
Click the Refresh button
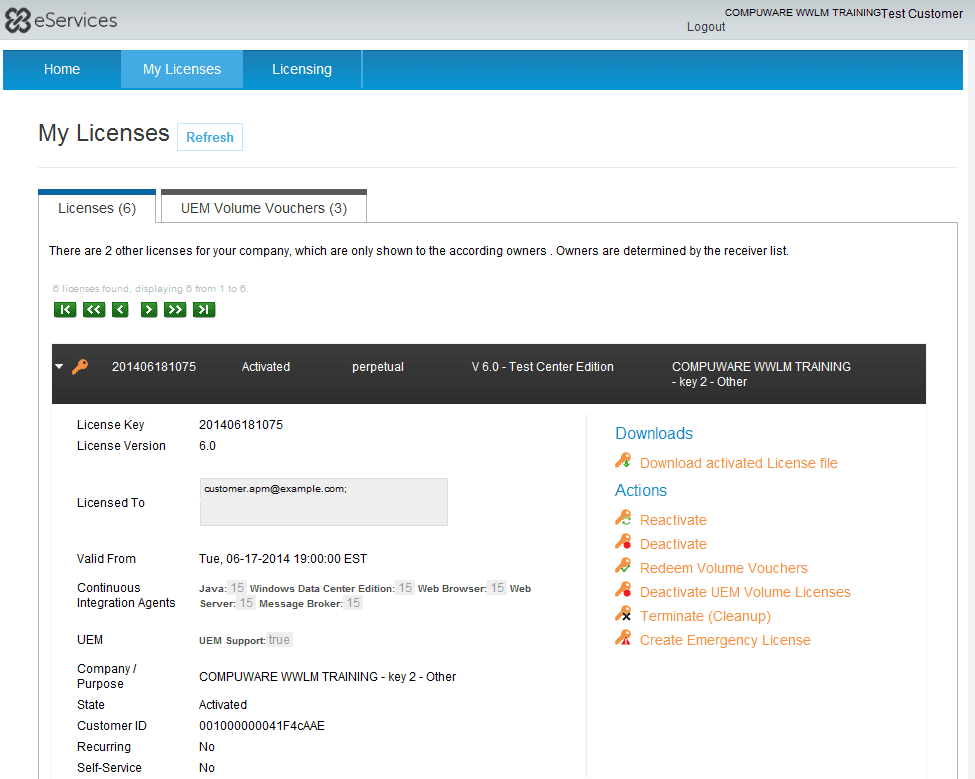pyautogui.click(x=210, y=137)
